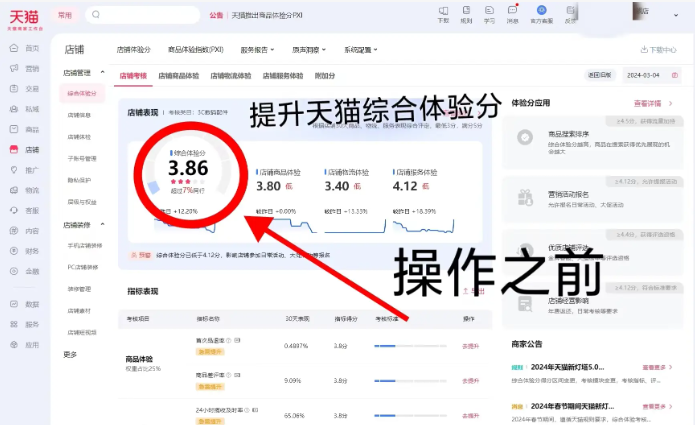The width and height of the screenshot is (695, 425).
Task: Switch to the 店铺考核 tab
Action: 133,76
